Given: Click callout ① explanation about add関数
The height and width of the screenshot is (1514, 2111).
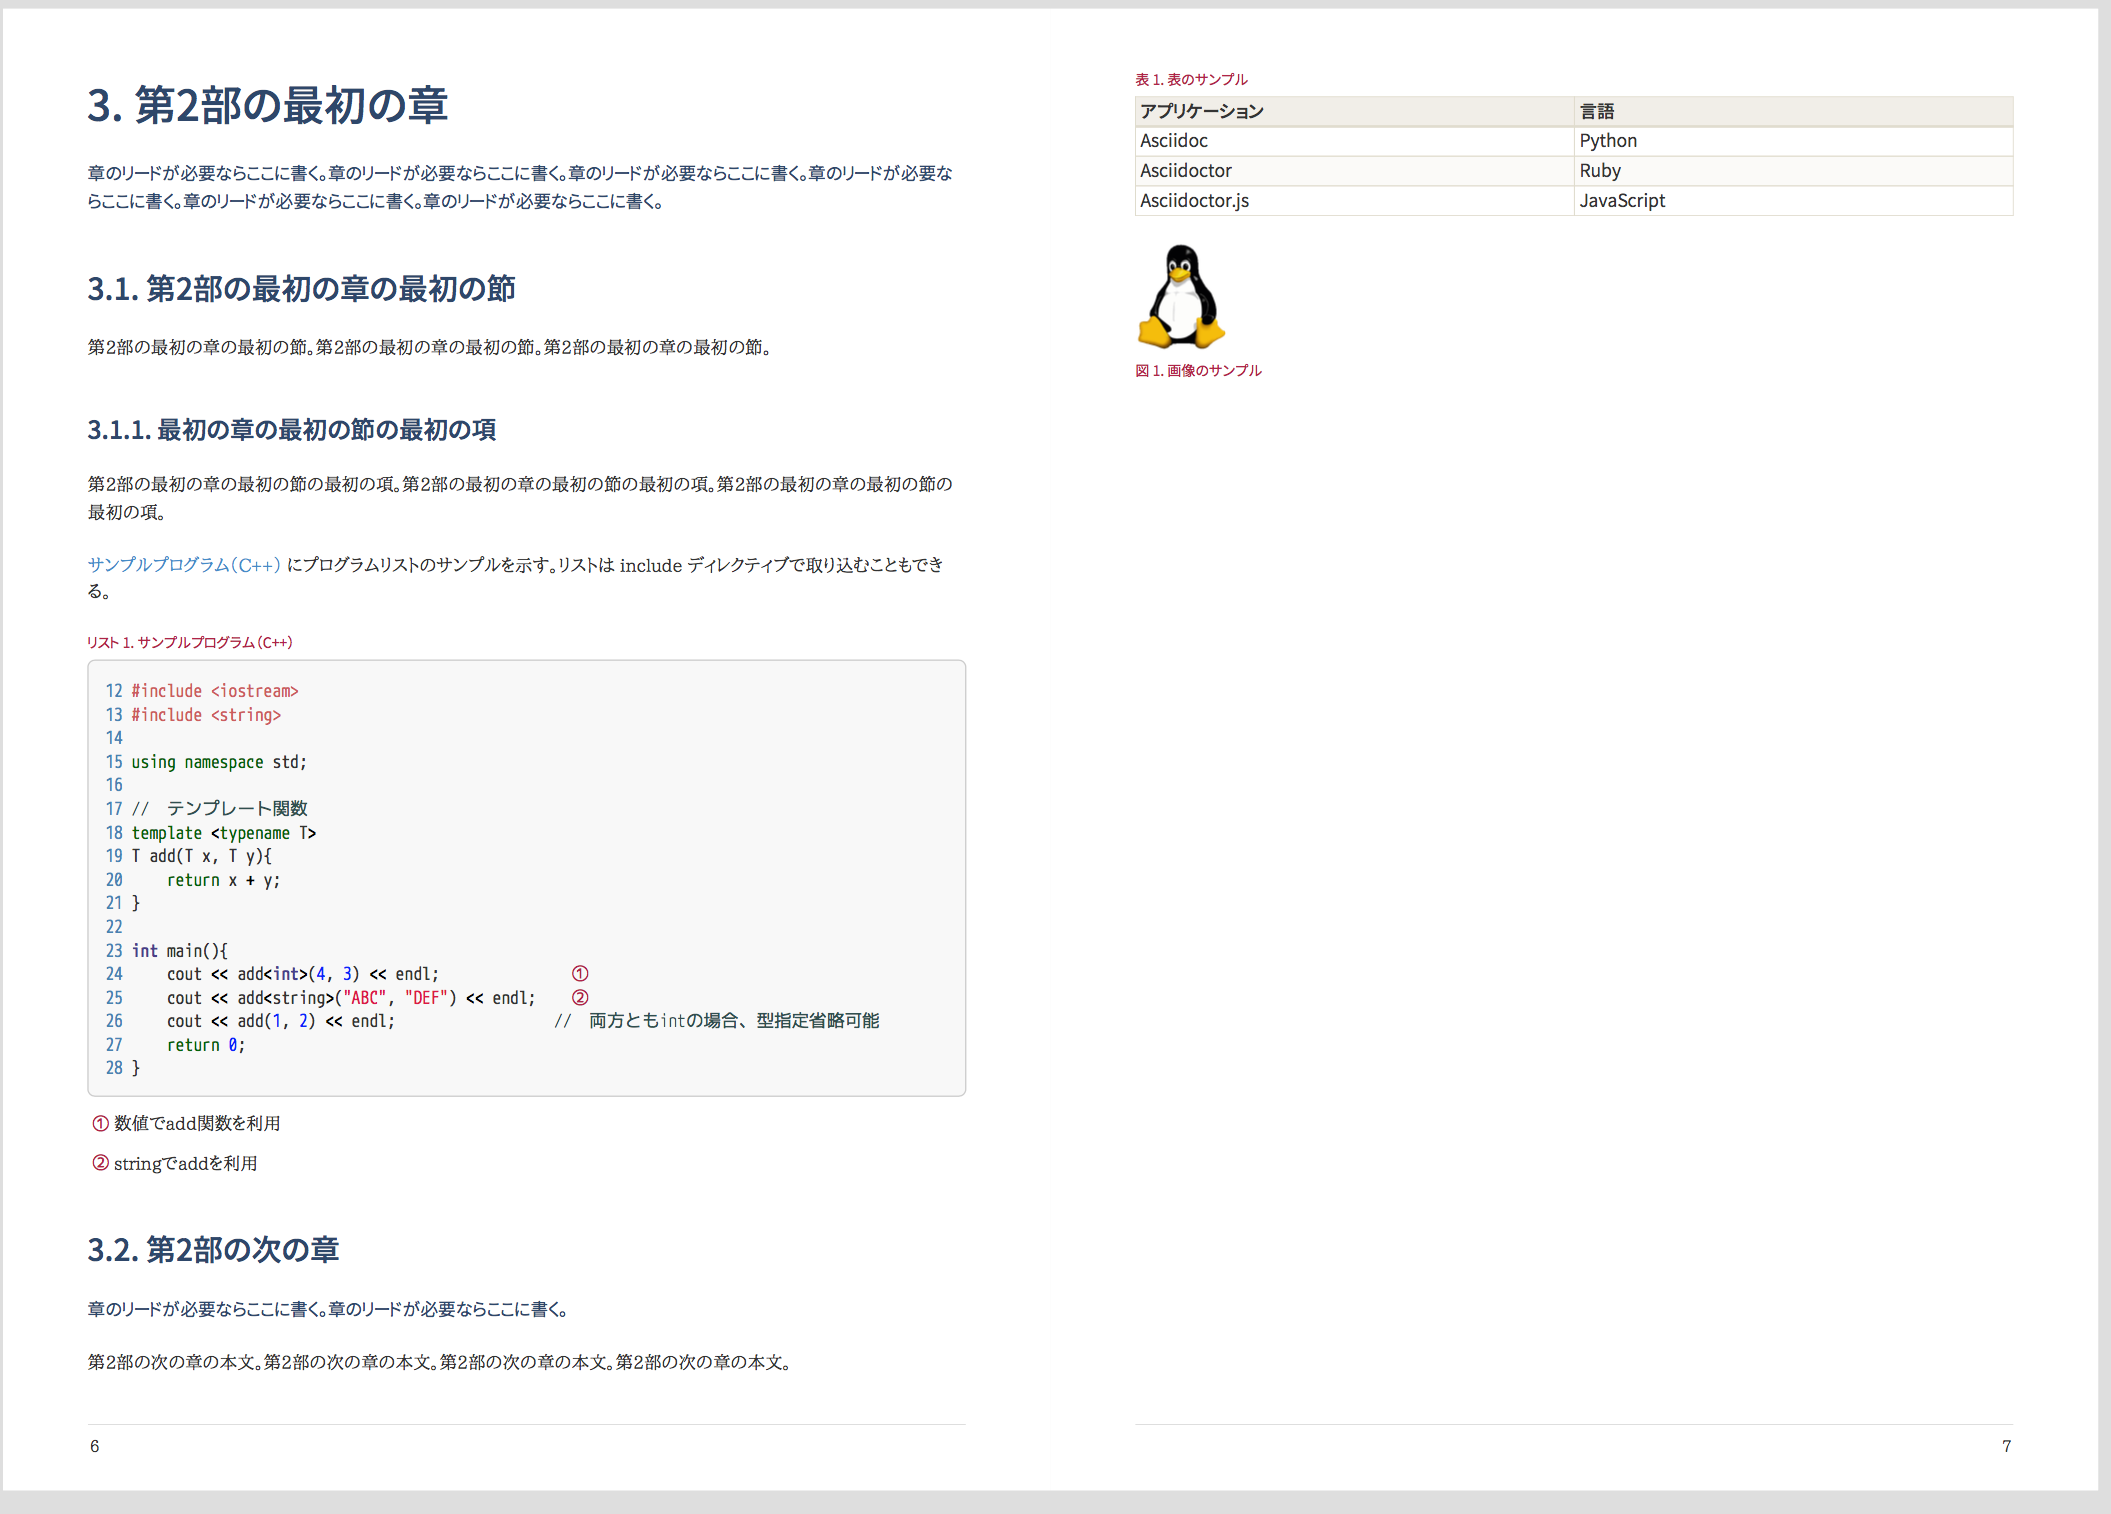Looking at the screenshot, I should (x=187, y=1123).
